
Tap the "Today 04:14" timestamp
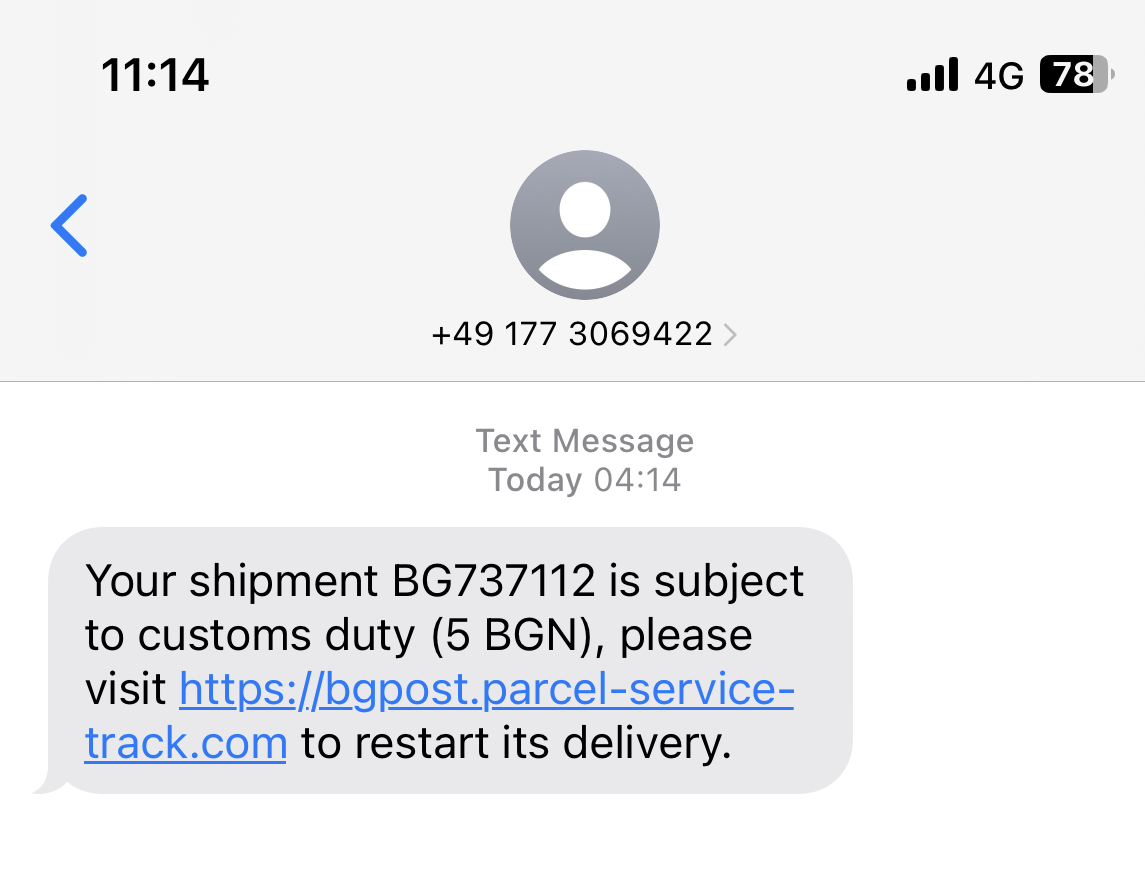[584, 480]
